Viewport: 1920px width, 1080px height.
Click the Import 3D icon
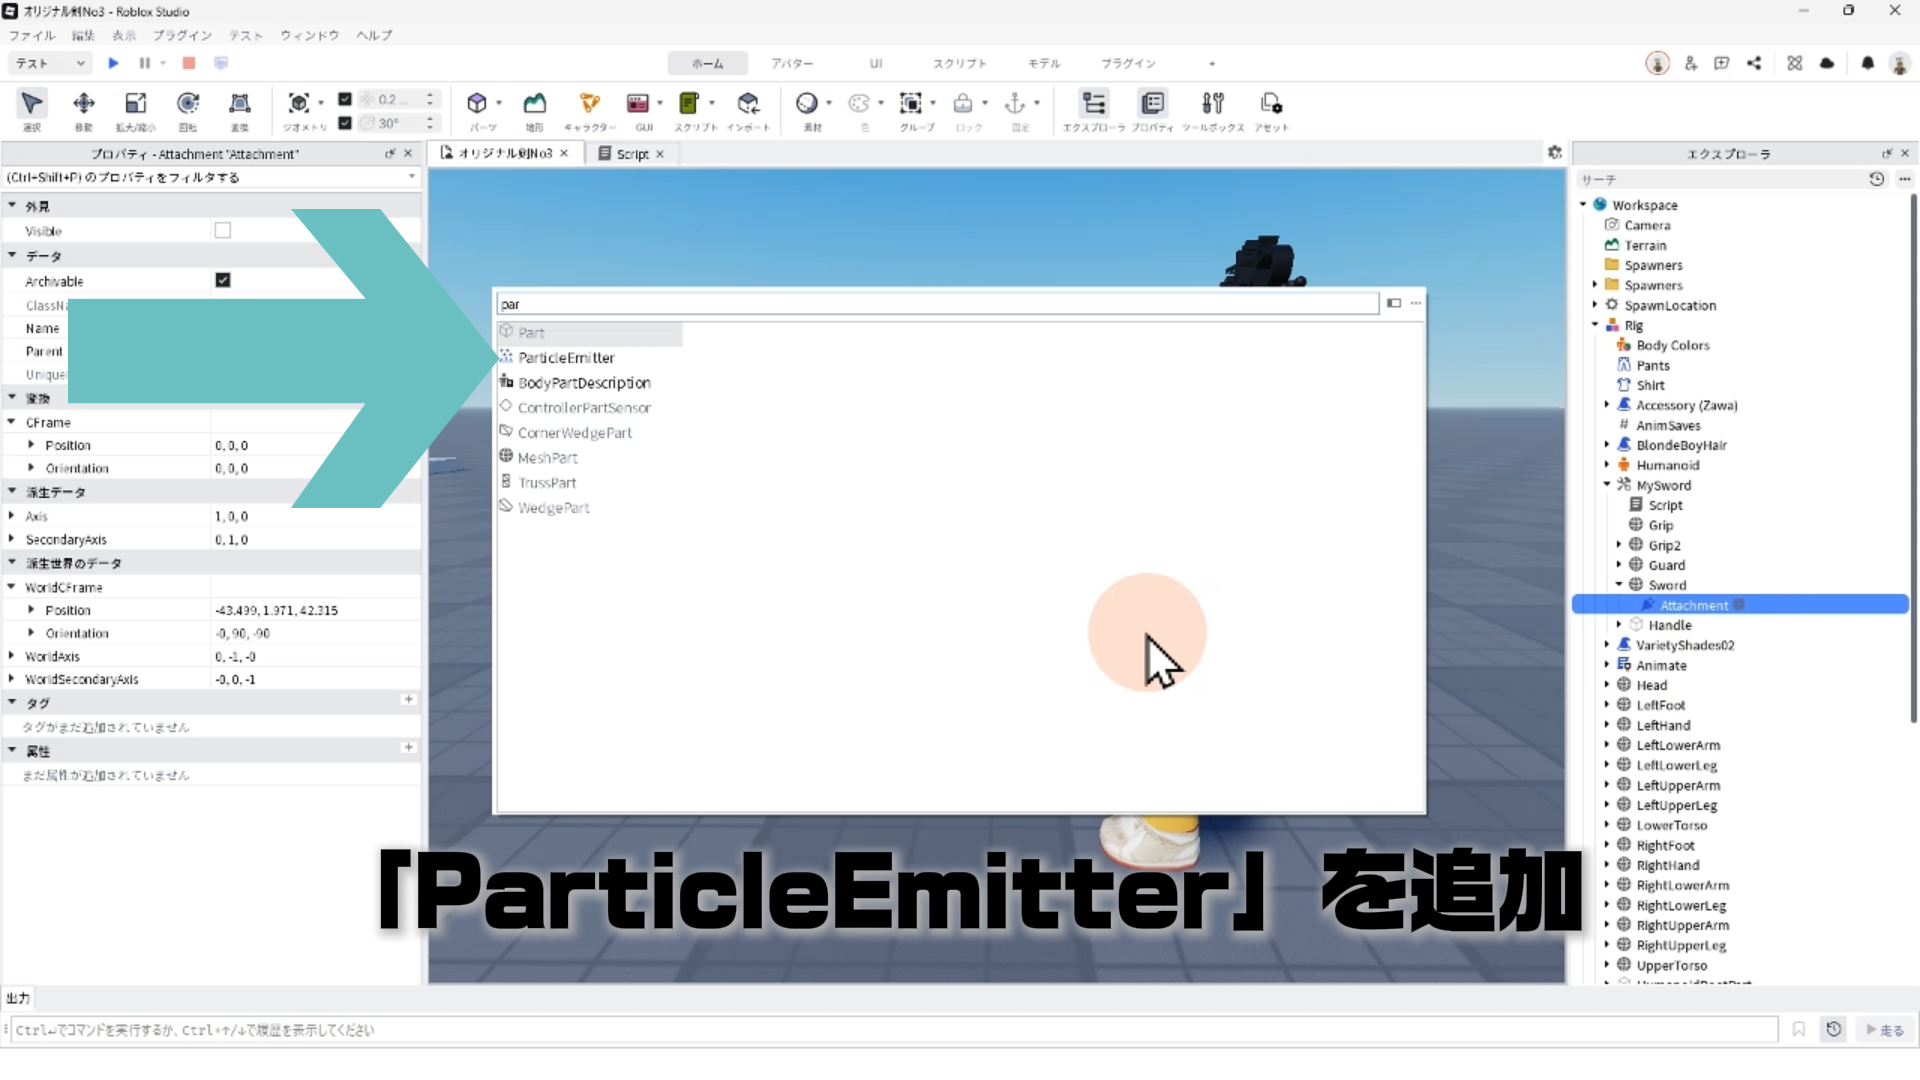[748, 104]
